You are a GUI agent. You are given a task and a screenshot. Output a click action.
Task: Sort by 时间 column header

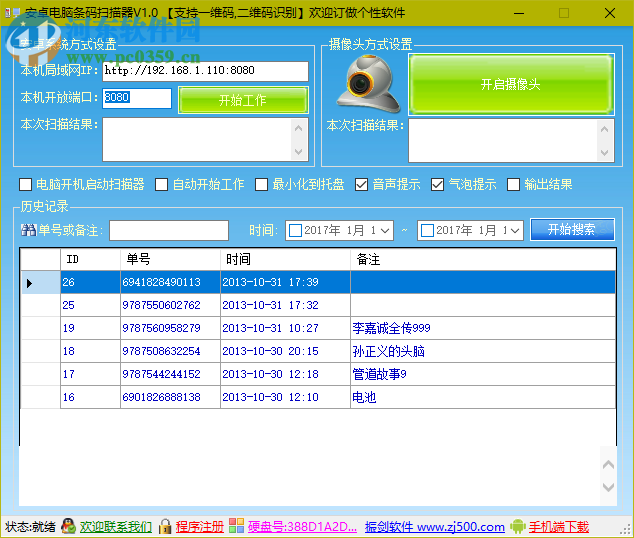285,259
